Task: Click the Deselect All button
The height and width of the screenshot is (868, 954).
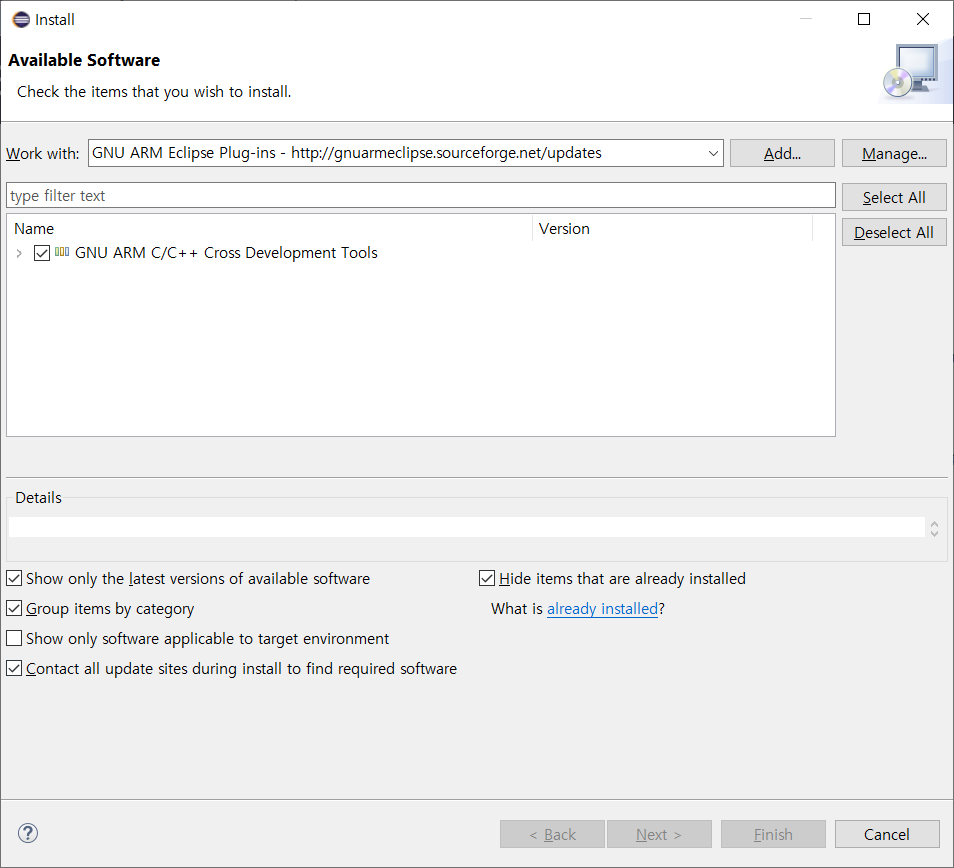Action: coord(894,232)
